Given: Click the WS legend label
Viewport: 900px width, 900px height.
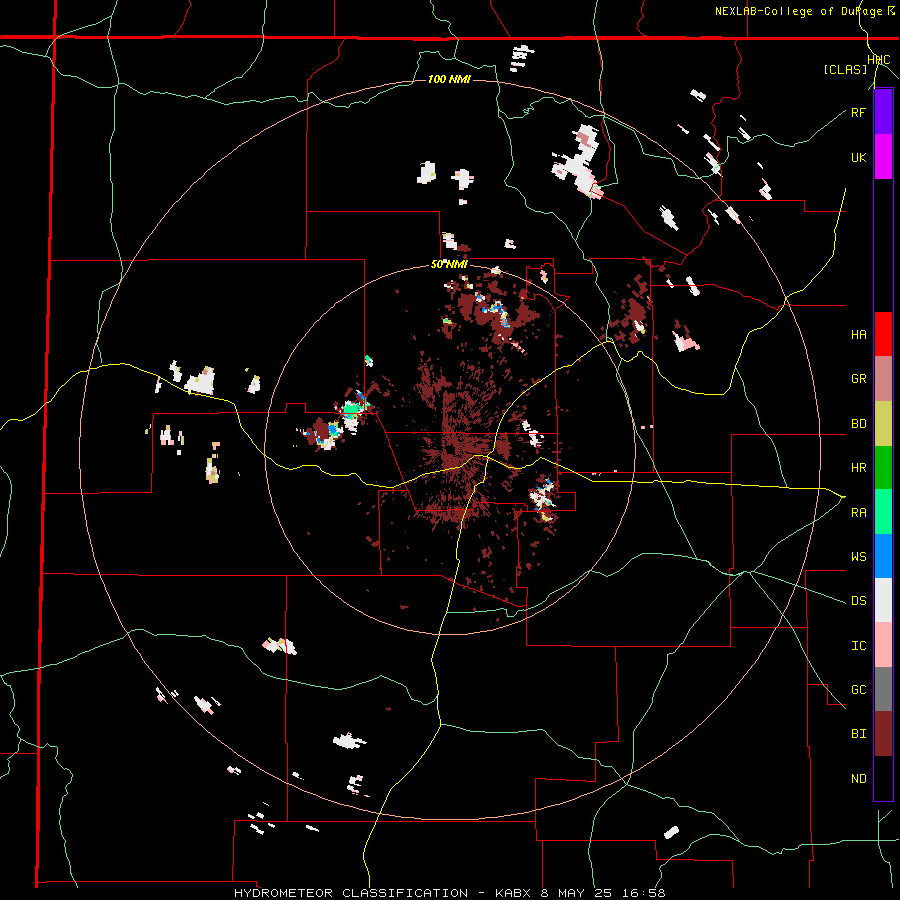Looking at the screenshot, I should pos(858,557).
